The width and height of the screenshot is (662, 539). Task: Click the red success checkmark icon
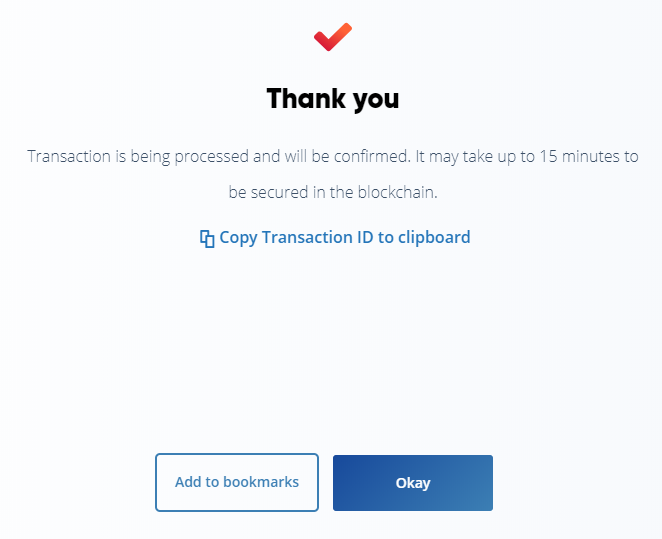point(333,37)
